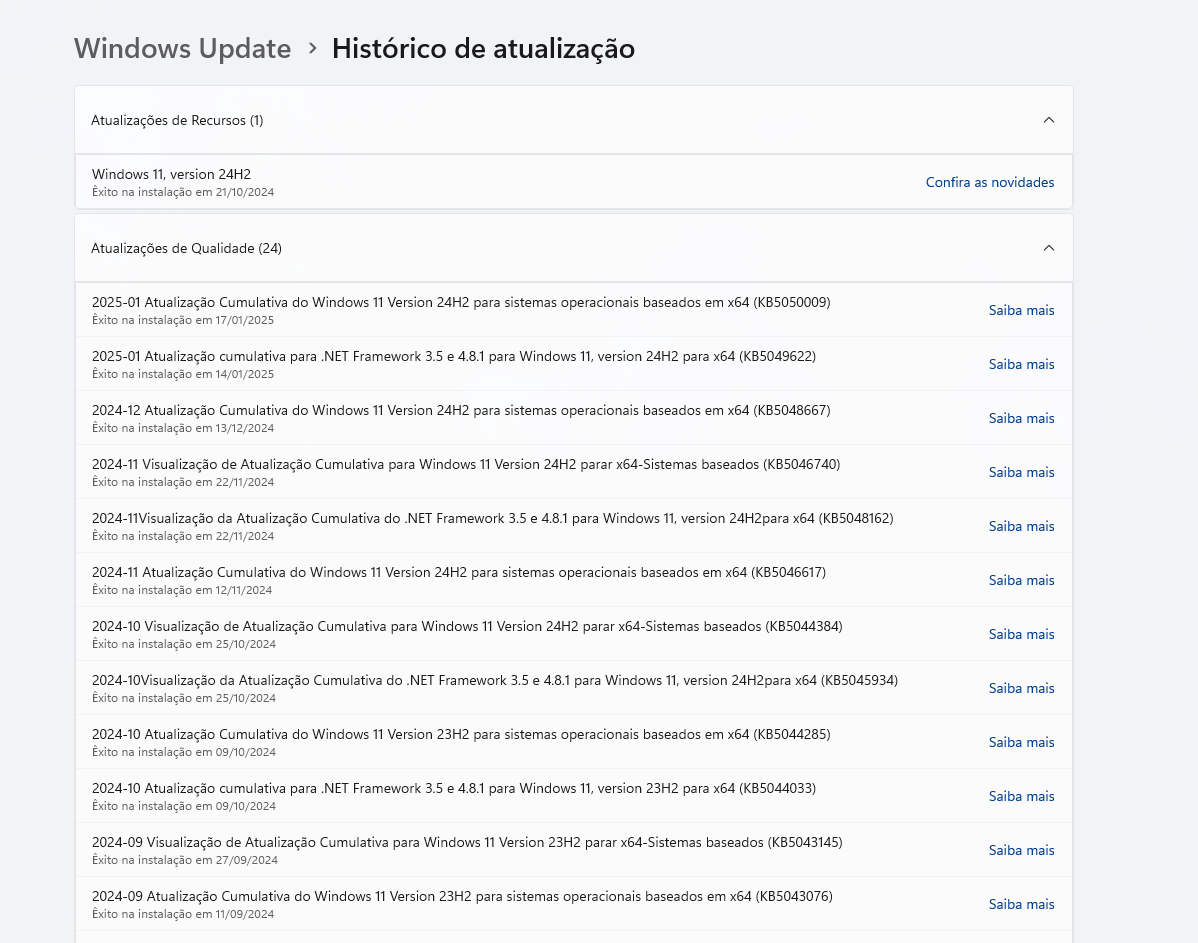Open the Confira as novidades link
The height and width of the screenshot is (943, 1198).
pos(989,182)
